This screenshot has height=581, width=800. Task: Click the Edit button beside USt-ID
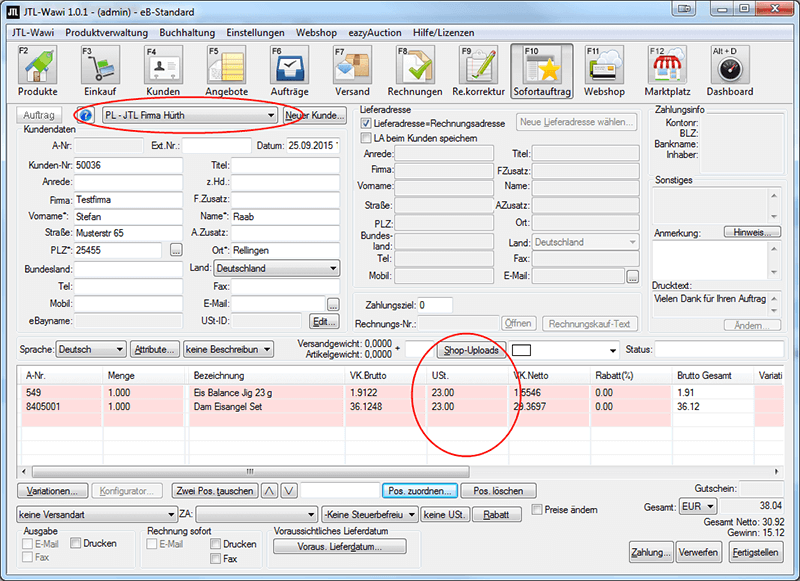(x=323, y=321)
